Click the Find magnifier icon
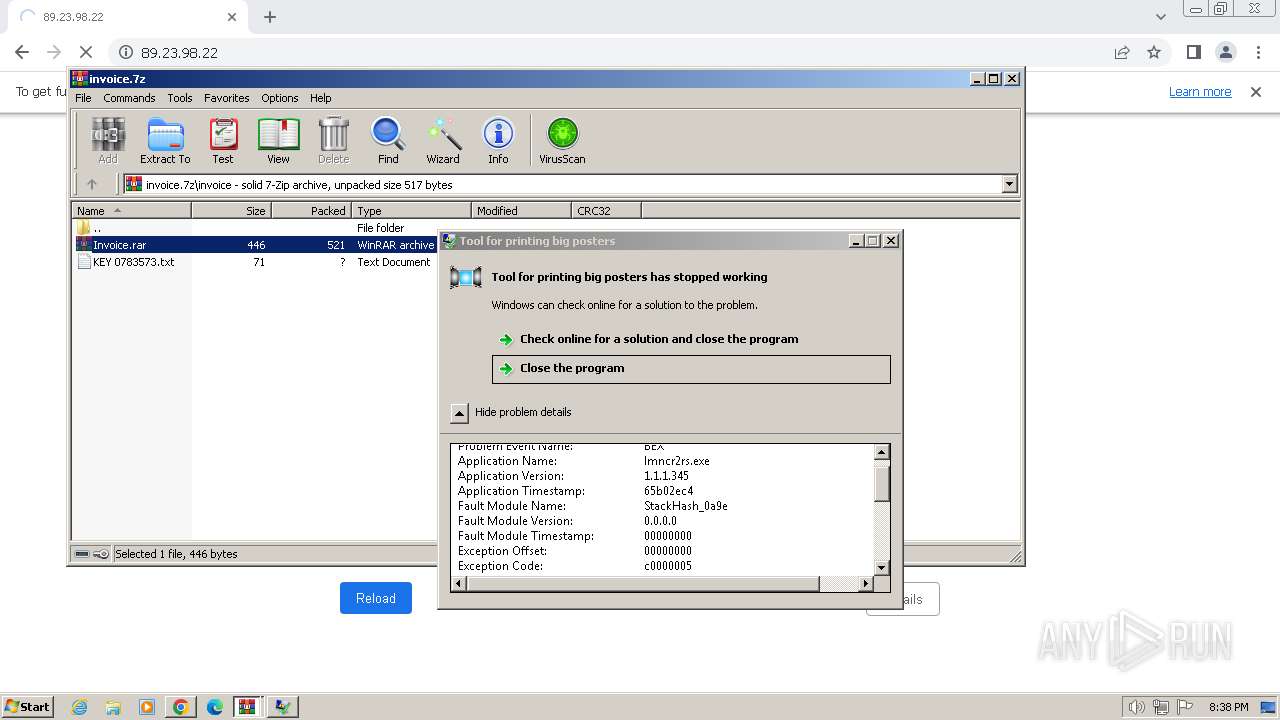The image size is (1280, 720). point(388,140)
